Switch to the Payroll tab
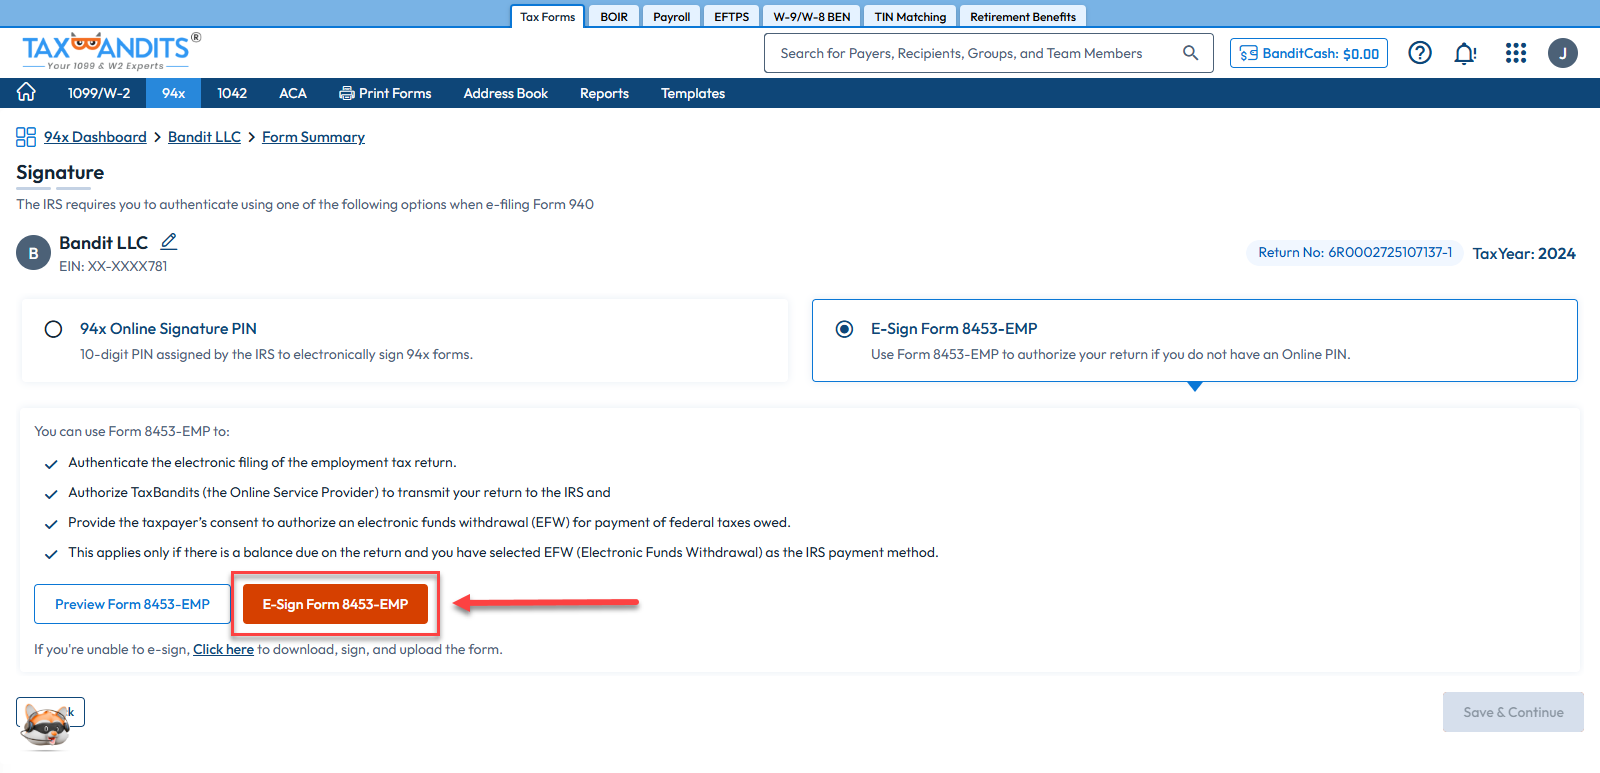The width and height of the screenshot is (1600, 773). click(x=671, y=17)
